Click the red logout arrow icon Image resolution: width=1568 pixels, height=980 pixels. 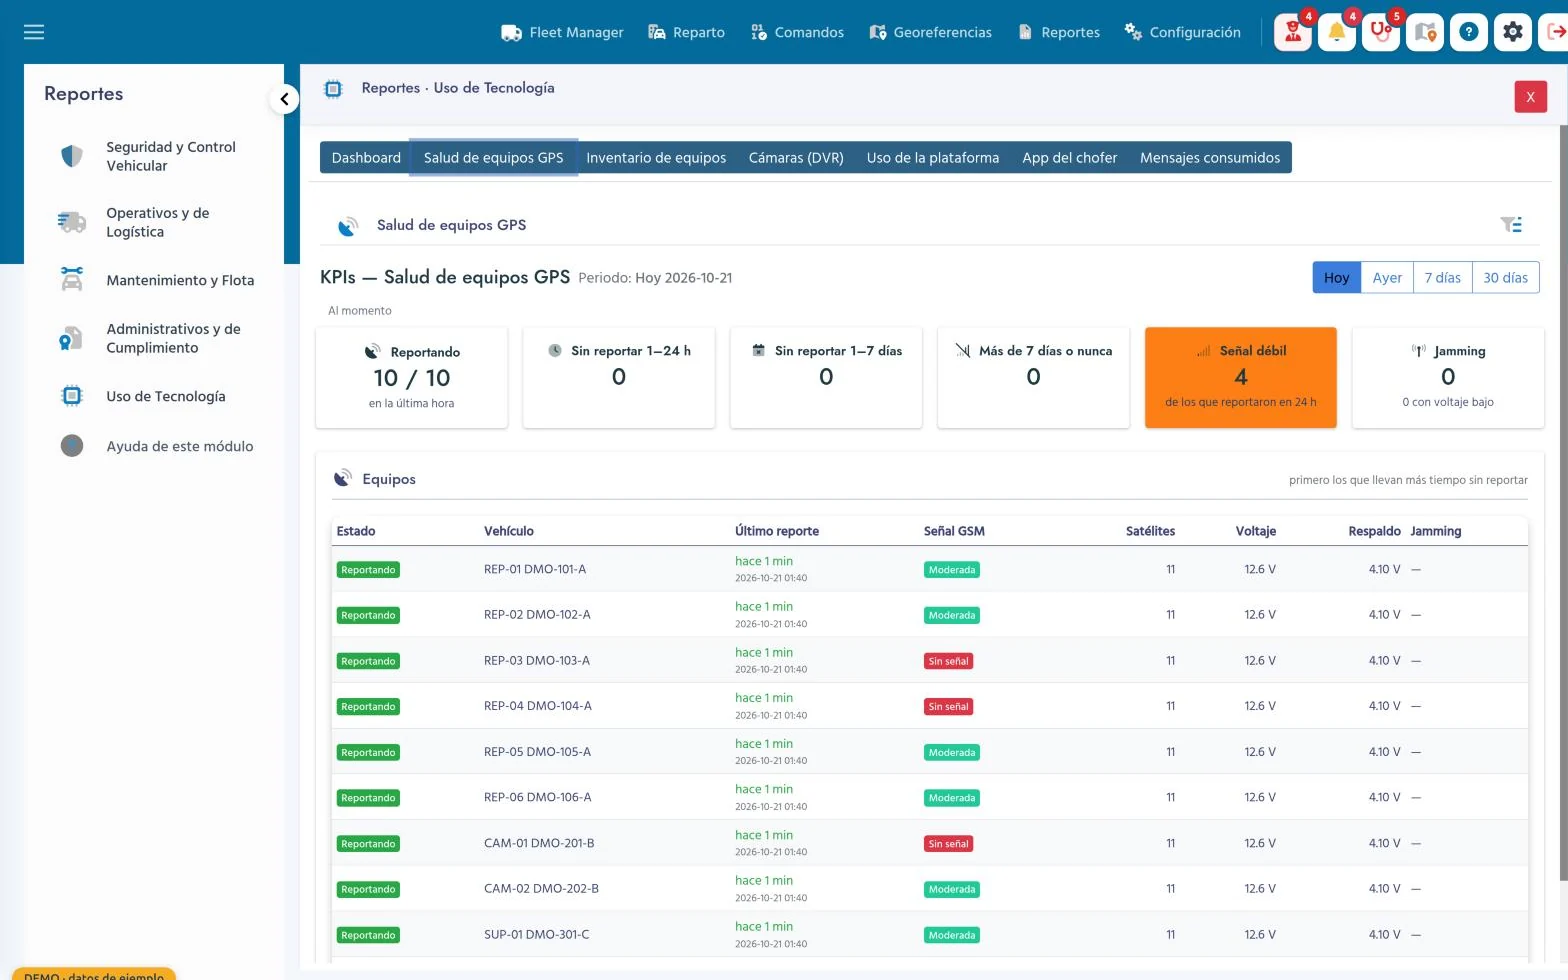1555,32
